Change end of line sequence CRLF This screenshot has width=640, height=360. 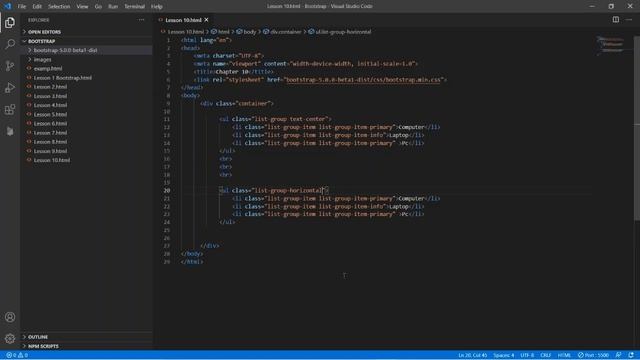pyautogui.click(x=546, y=355)
